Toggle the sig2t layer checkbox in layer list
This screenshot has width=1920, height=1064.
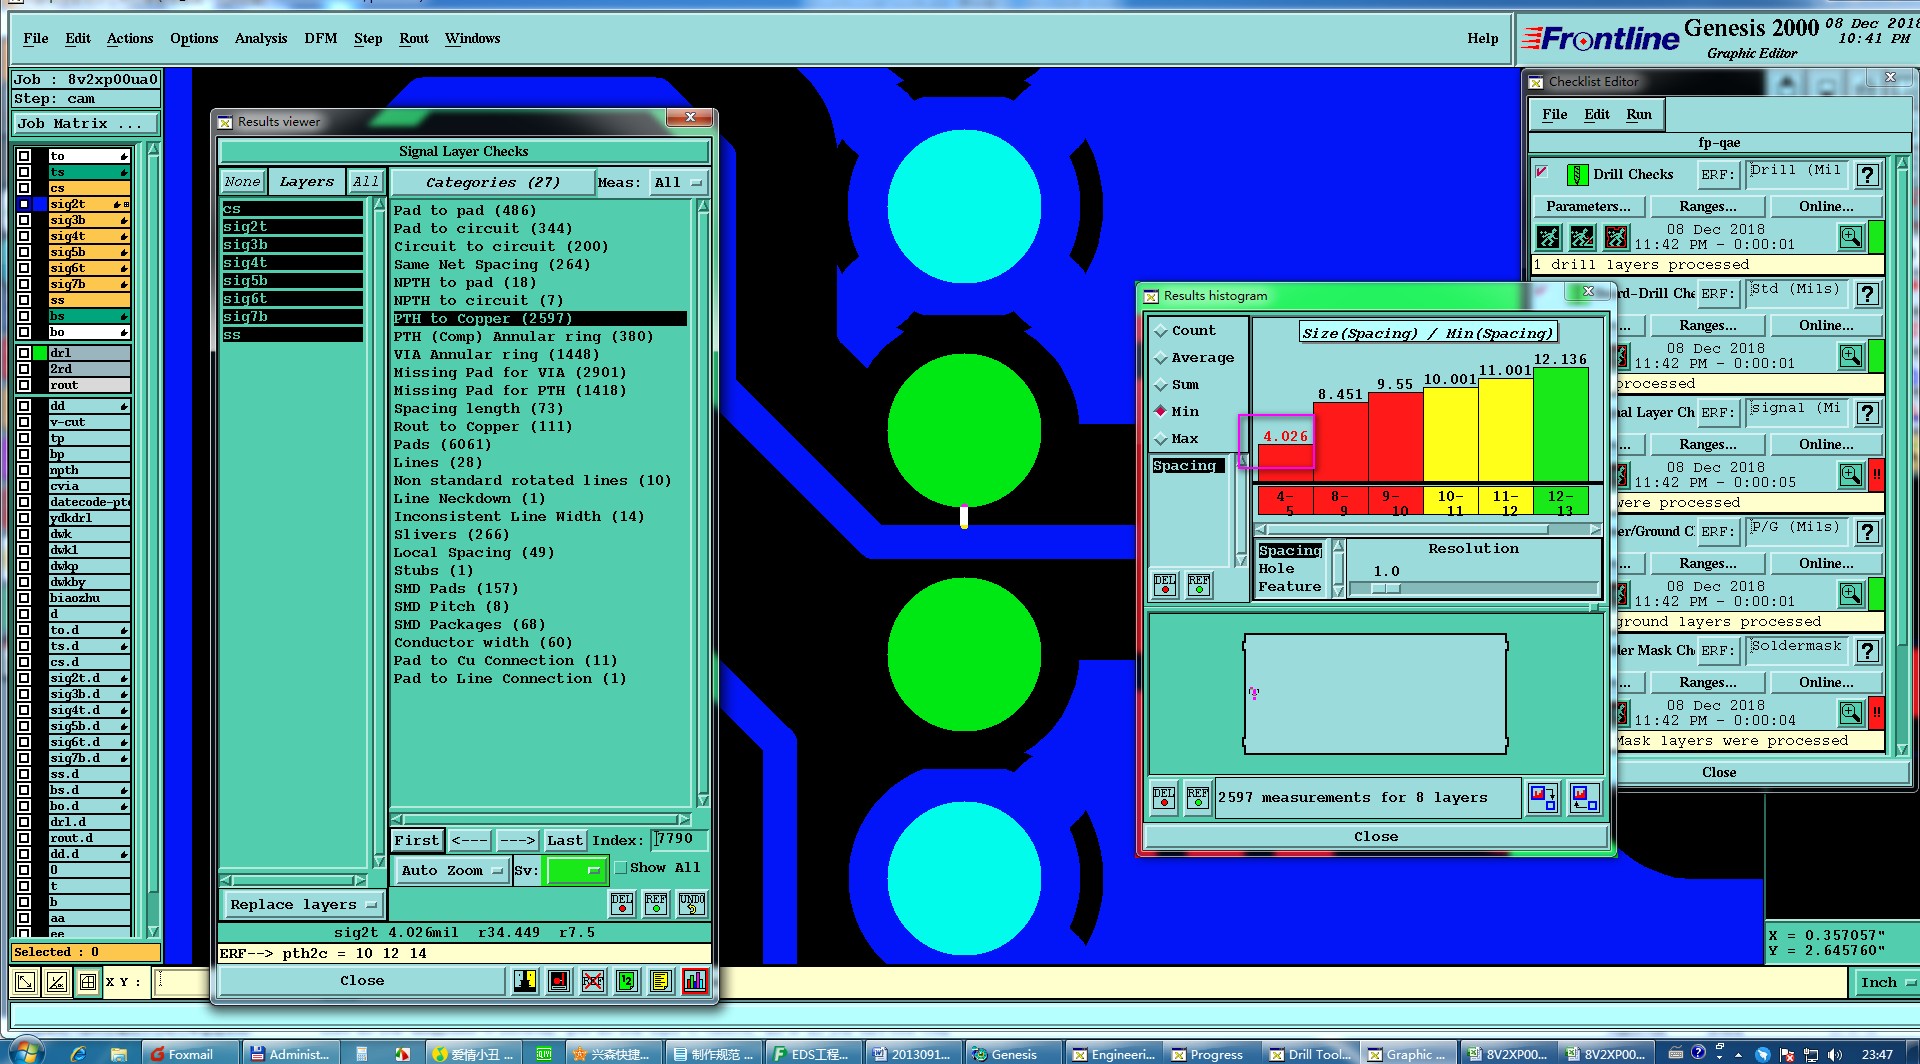(24, 204)
